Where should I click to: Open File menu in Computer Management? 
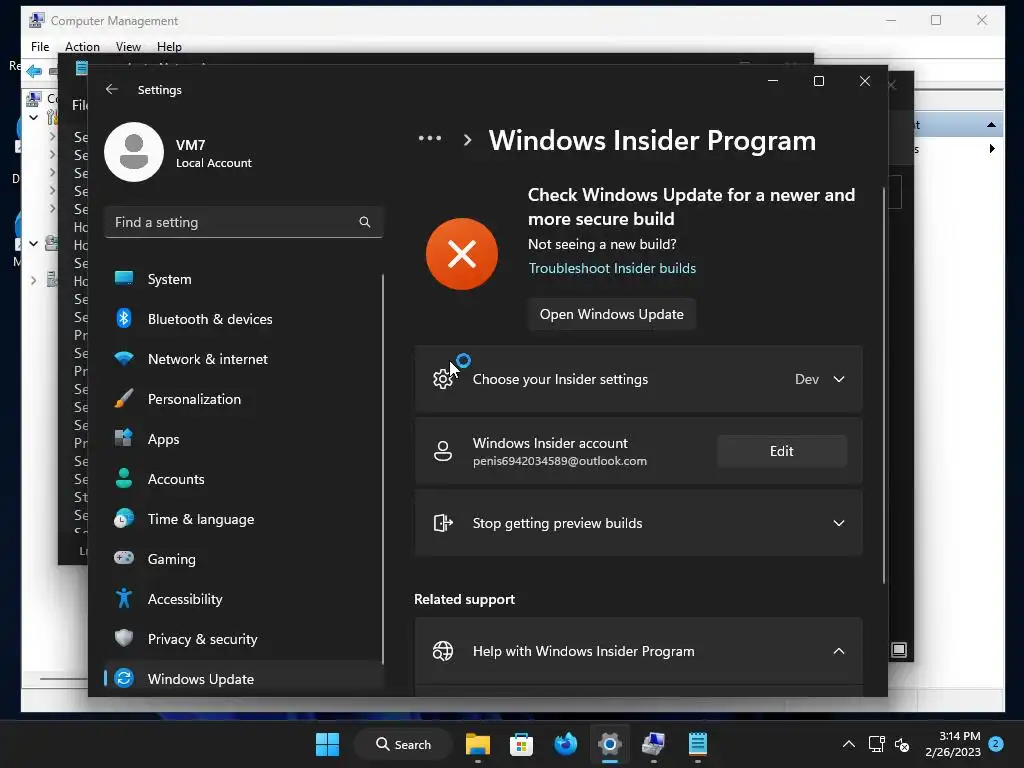(x=40, y=46)
